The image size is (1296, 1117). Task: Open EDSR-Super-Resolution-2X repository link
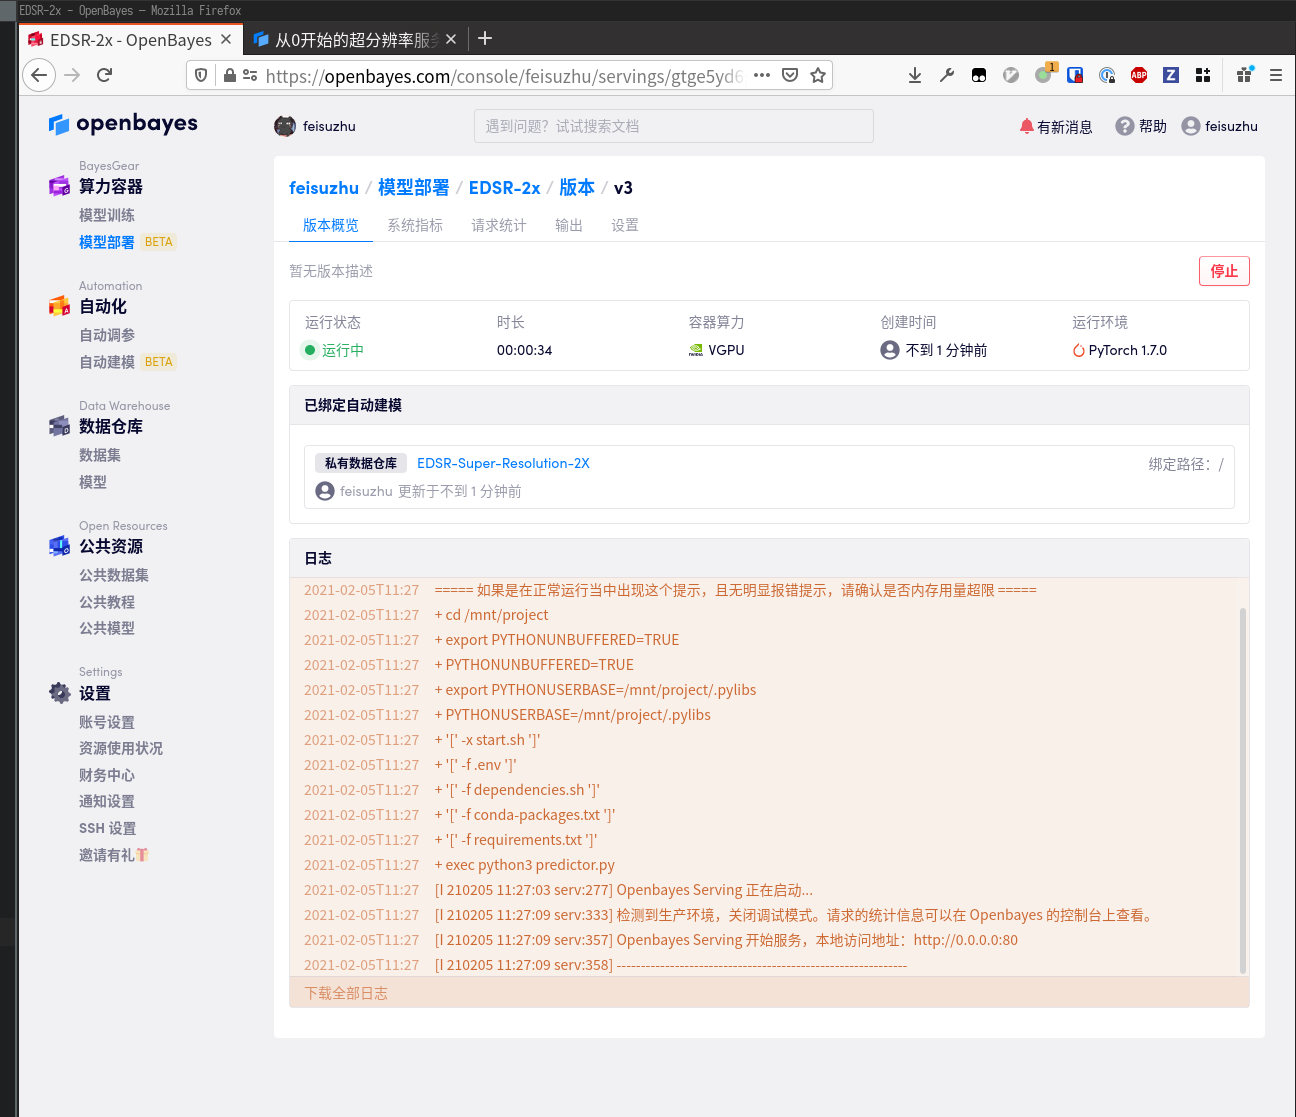point(503,463)
